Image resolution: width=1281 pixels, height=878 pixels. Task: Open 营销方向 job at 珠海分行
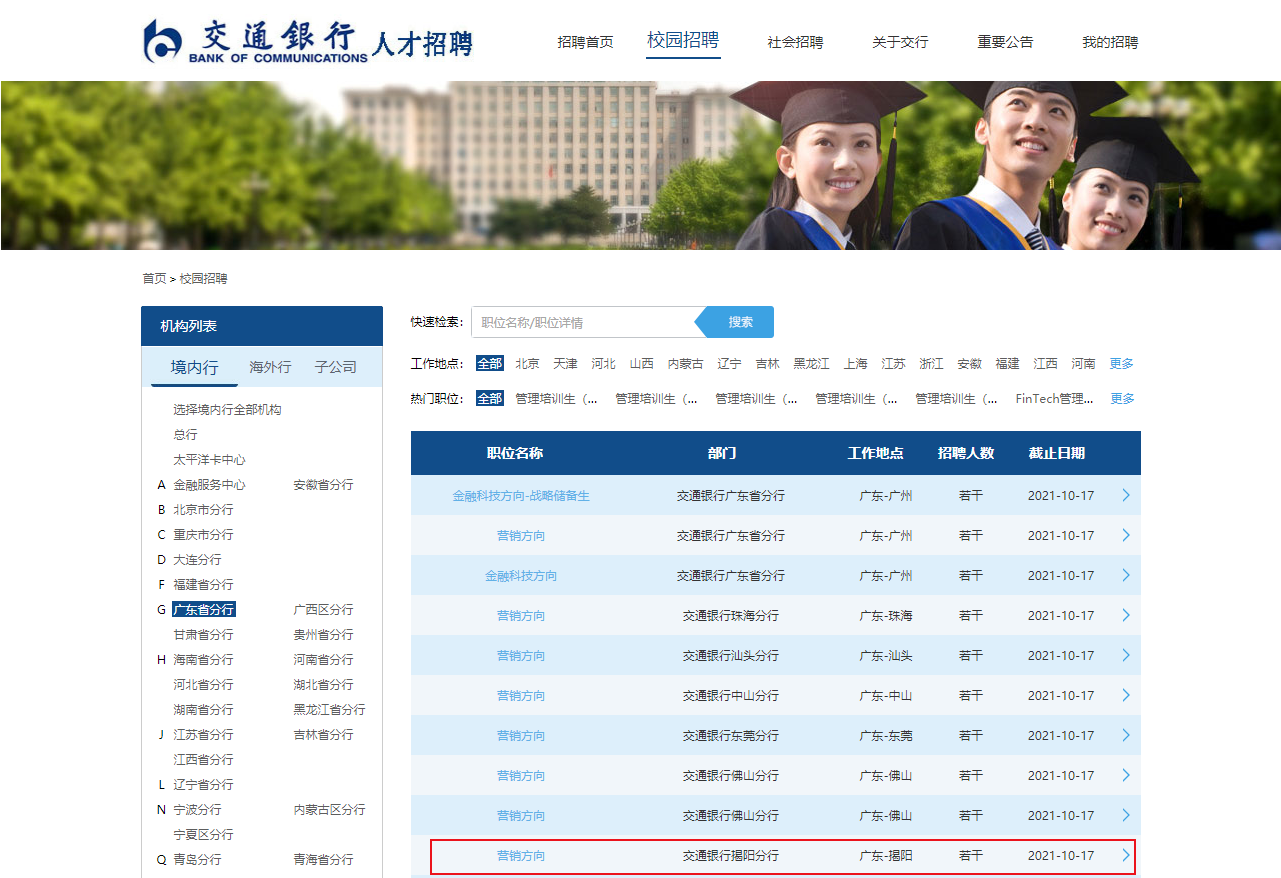(521, 615)
